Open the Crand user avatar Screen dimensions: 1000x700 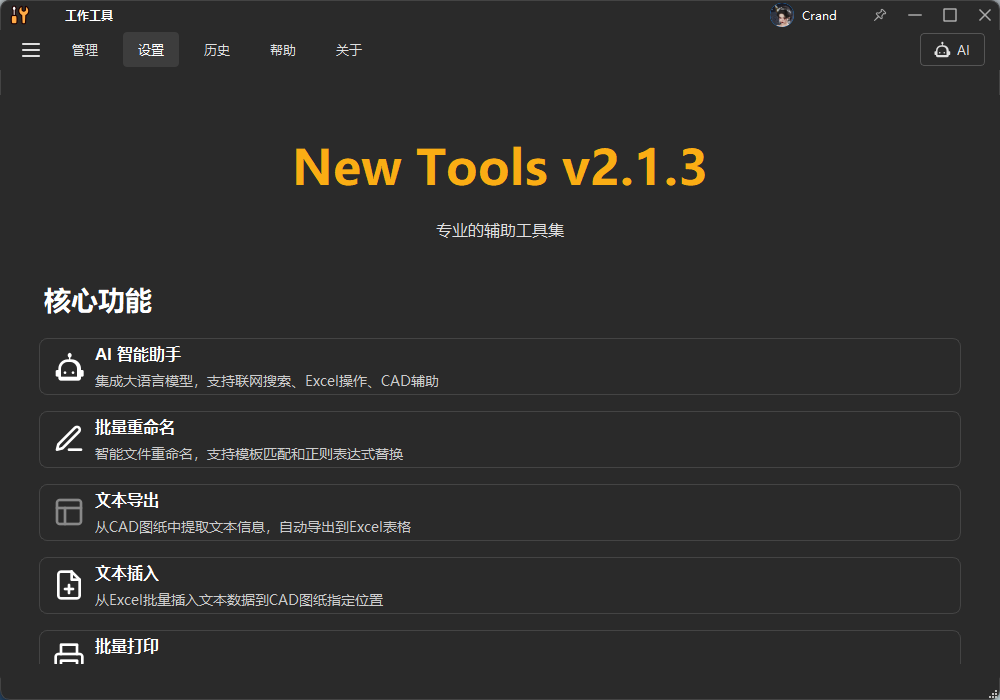coord(782,15)
